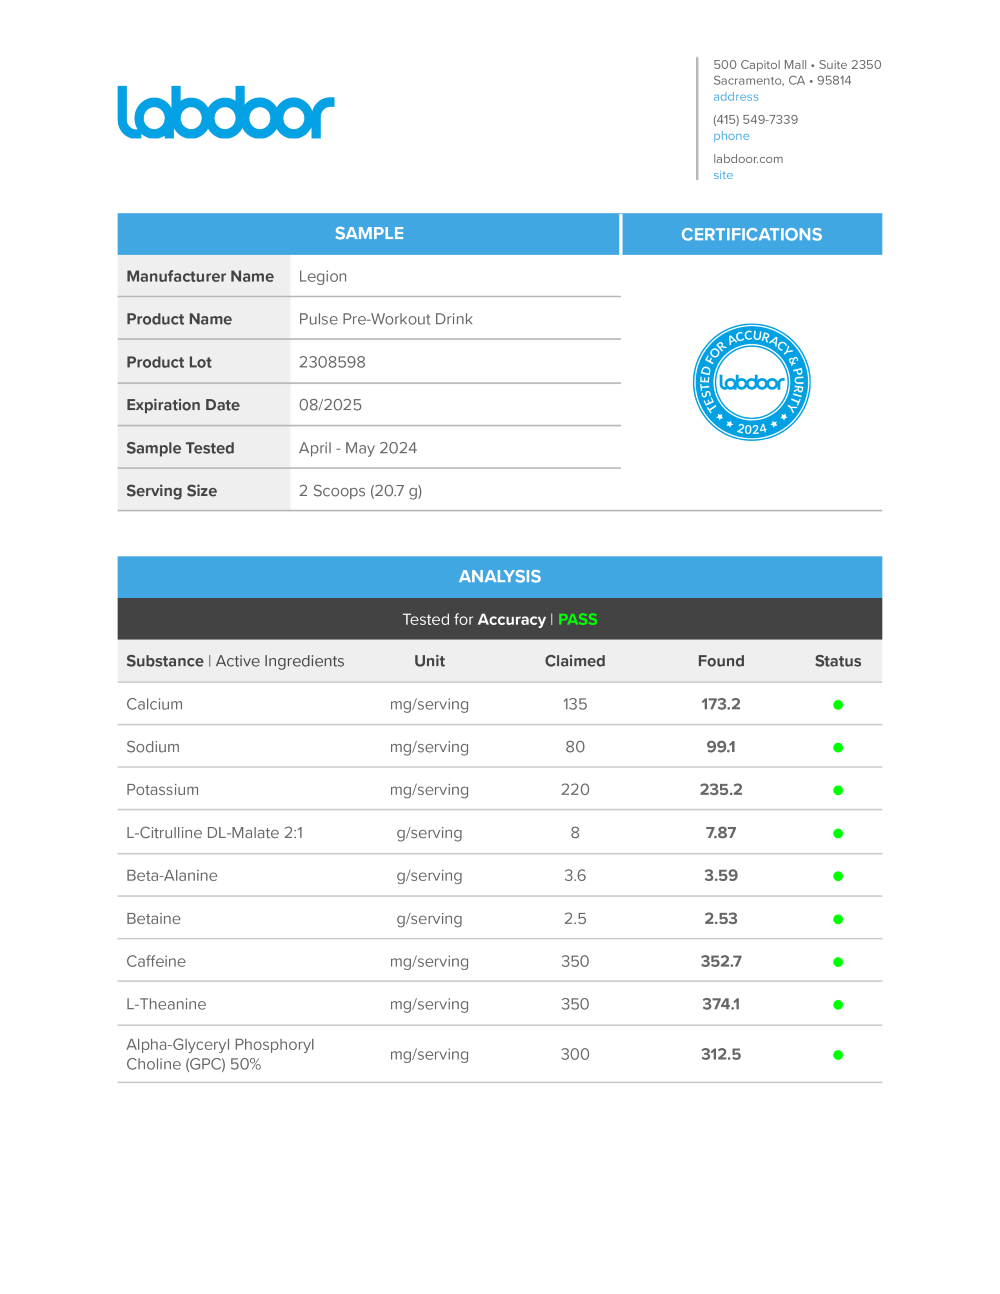This screenshot has height=1294, width=1000.
Task: Select the phone number (415) 549-7339
Action: coord(755,120)
